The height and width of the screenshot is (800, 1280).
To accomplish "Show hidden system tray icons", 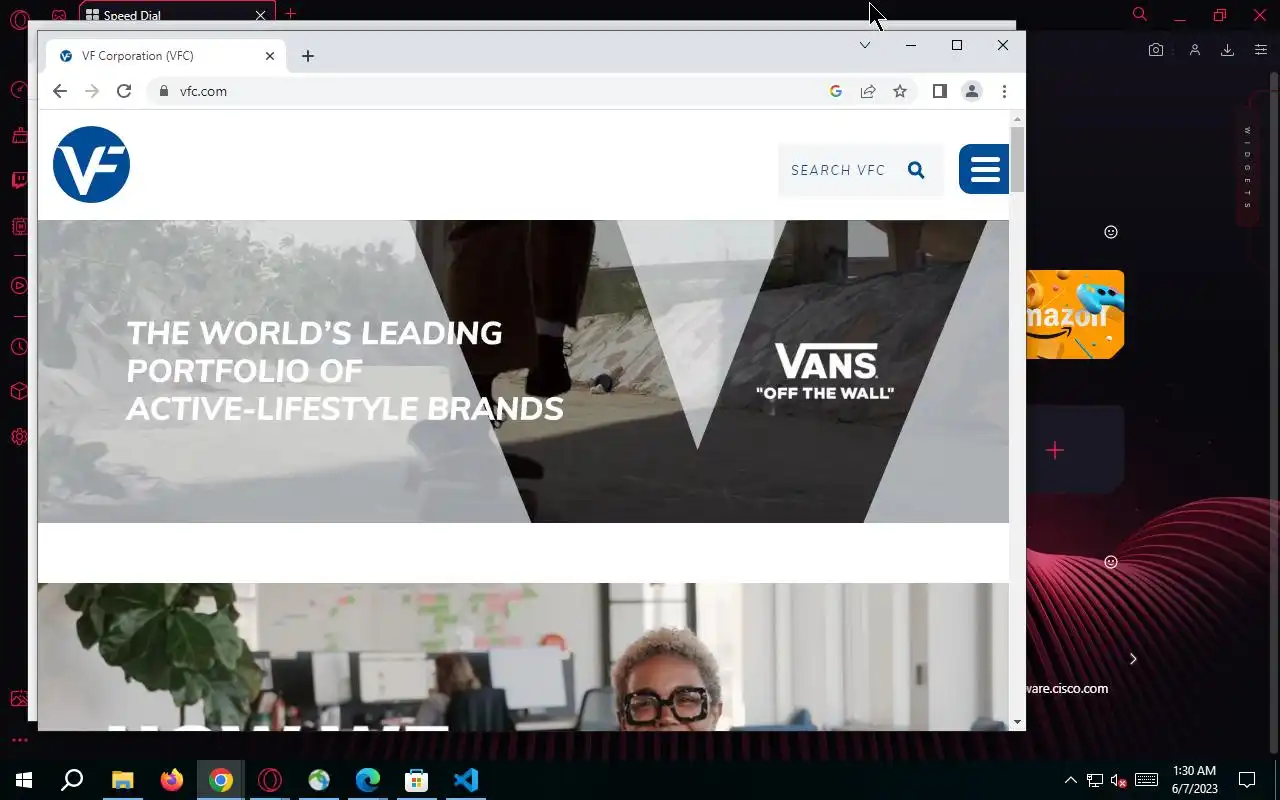I will pos(1070,780).
